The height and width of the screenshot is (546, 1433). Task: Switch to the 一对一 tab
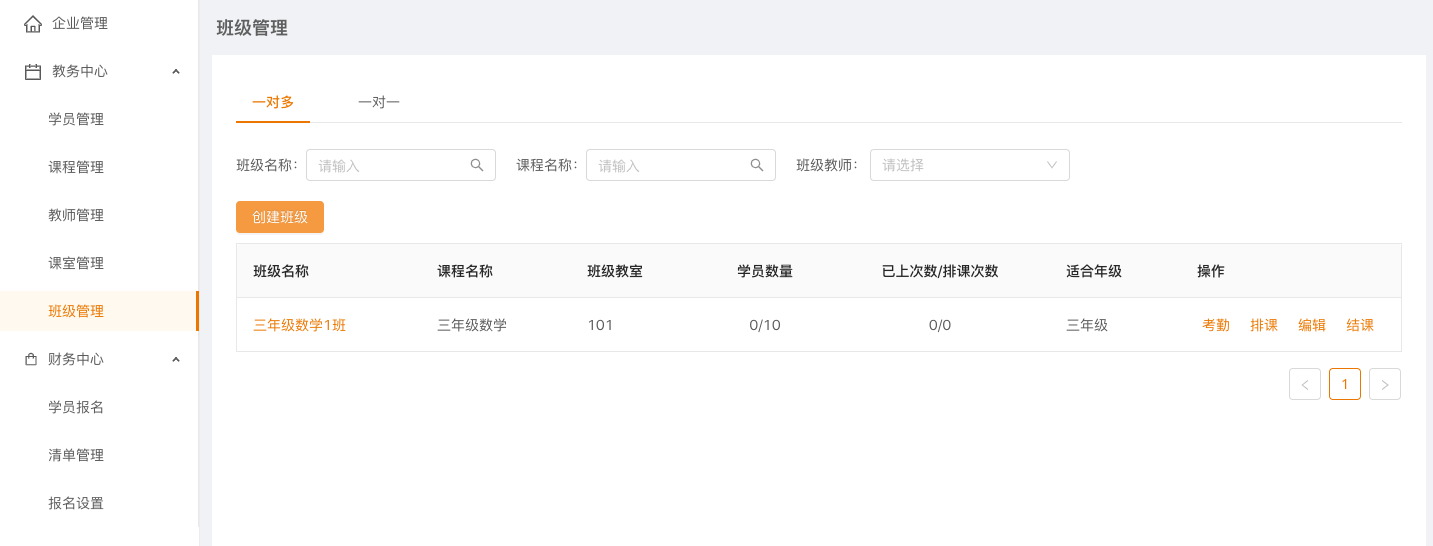pyautogui.click(x=379, y=102)
